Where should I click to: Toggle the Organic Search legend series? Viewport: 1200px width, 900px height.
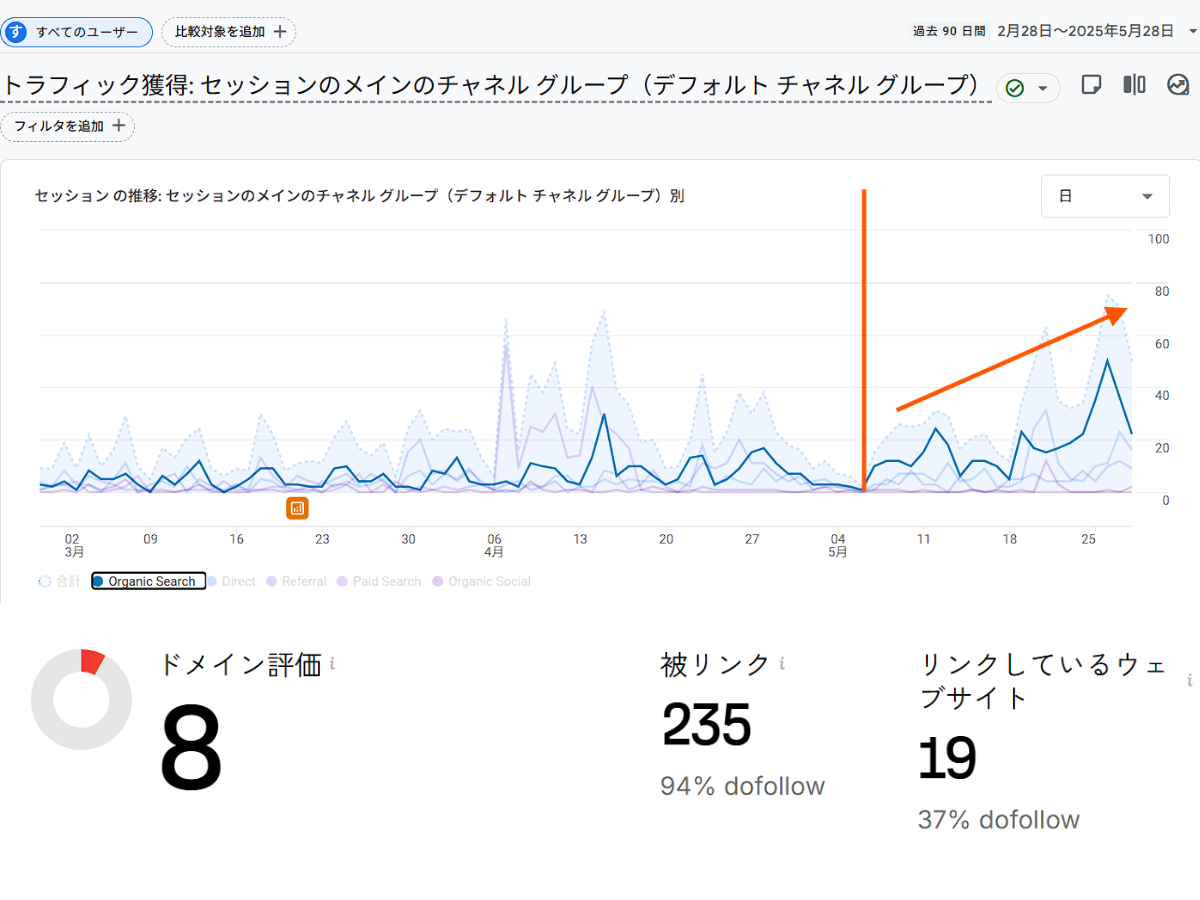149,581
